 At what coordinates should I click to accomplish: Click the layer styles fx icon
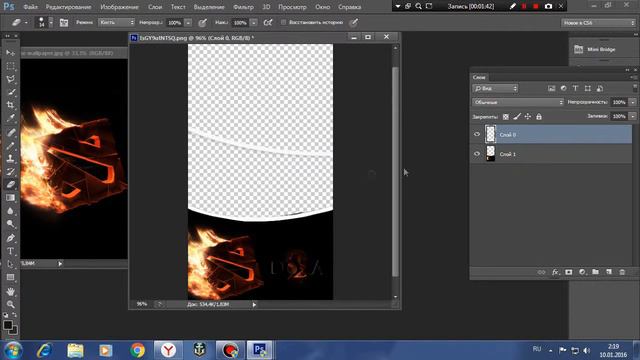[555, 272]
